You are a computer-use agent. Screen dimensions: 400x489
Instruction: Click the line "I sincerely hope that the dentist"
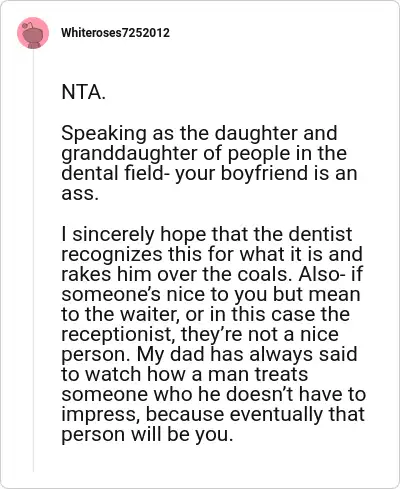coord(207,234)
